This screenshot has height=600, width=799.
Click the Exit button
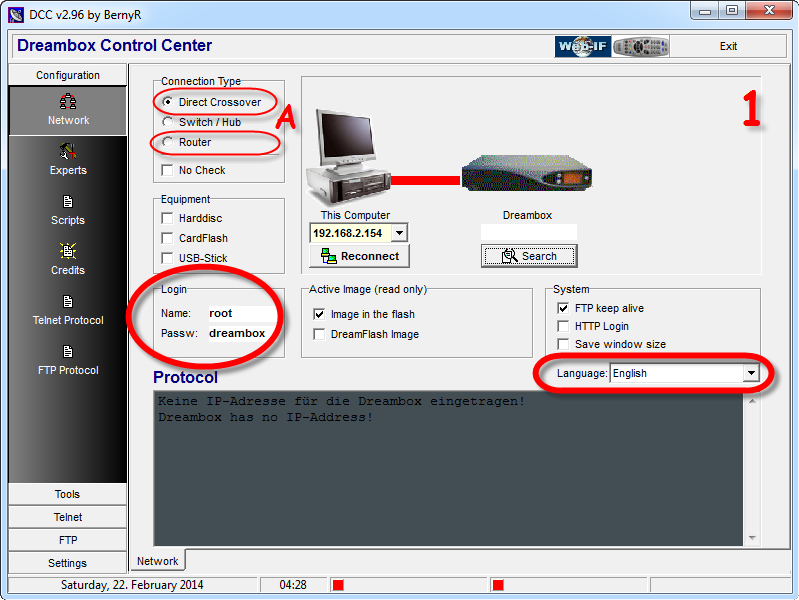click(x=728, y=46)
